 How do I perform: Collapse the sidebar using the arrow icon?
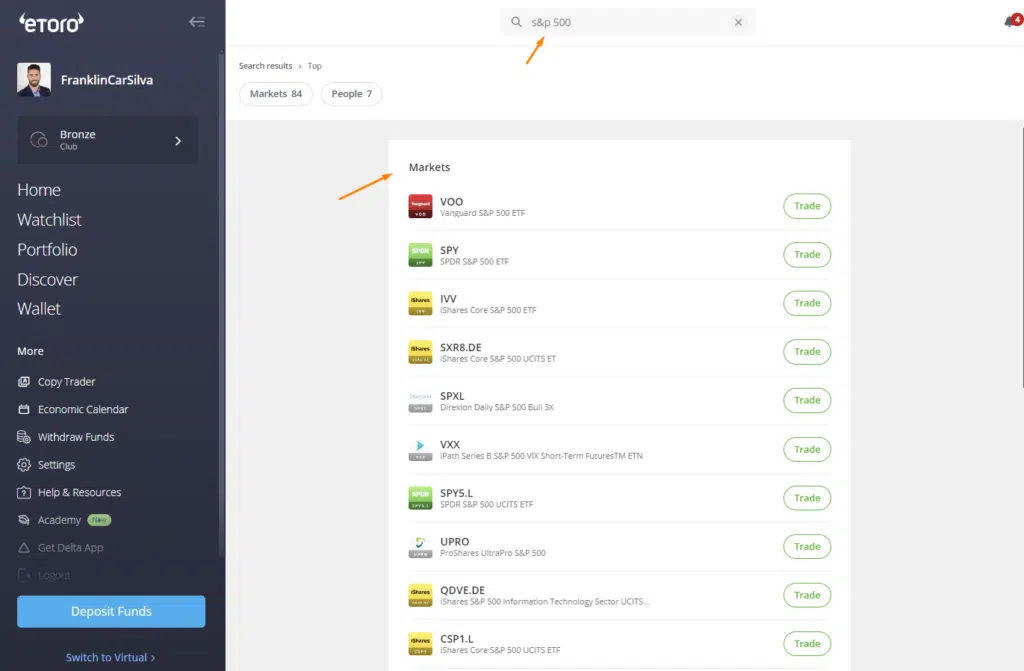(197, 22)
